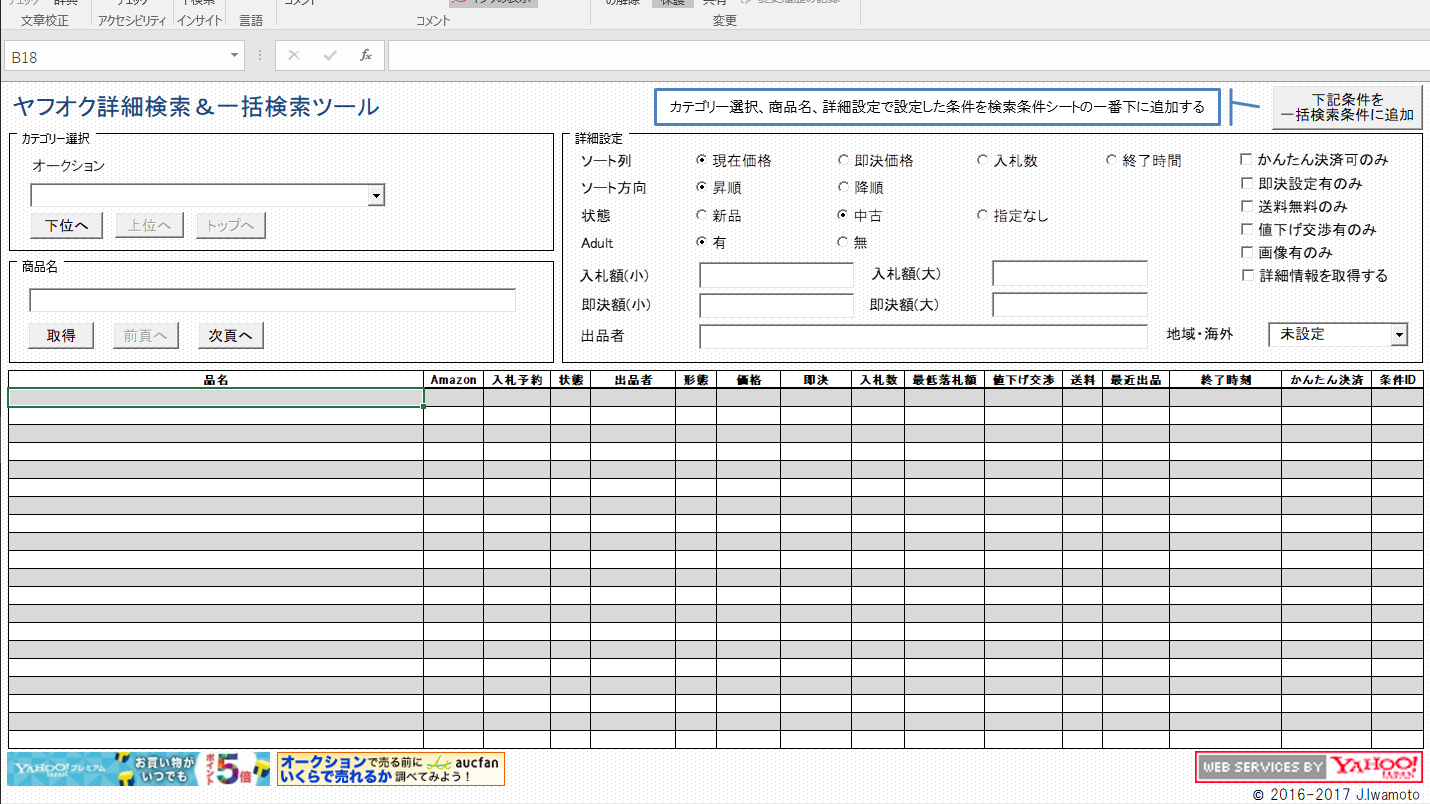This screenshot has height=804, width=1430.
Task: Click the insert function fx icon
Action: click(x=366, y=56)
